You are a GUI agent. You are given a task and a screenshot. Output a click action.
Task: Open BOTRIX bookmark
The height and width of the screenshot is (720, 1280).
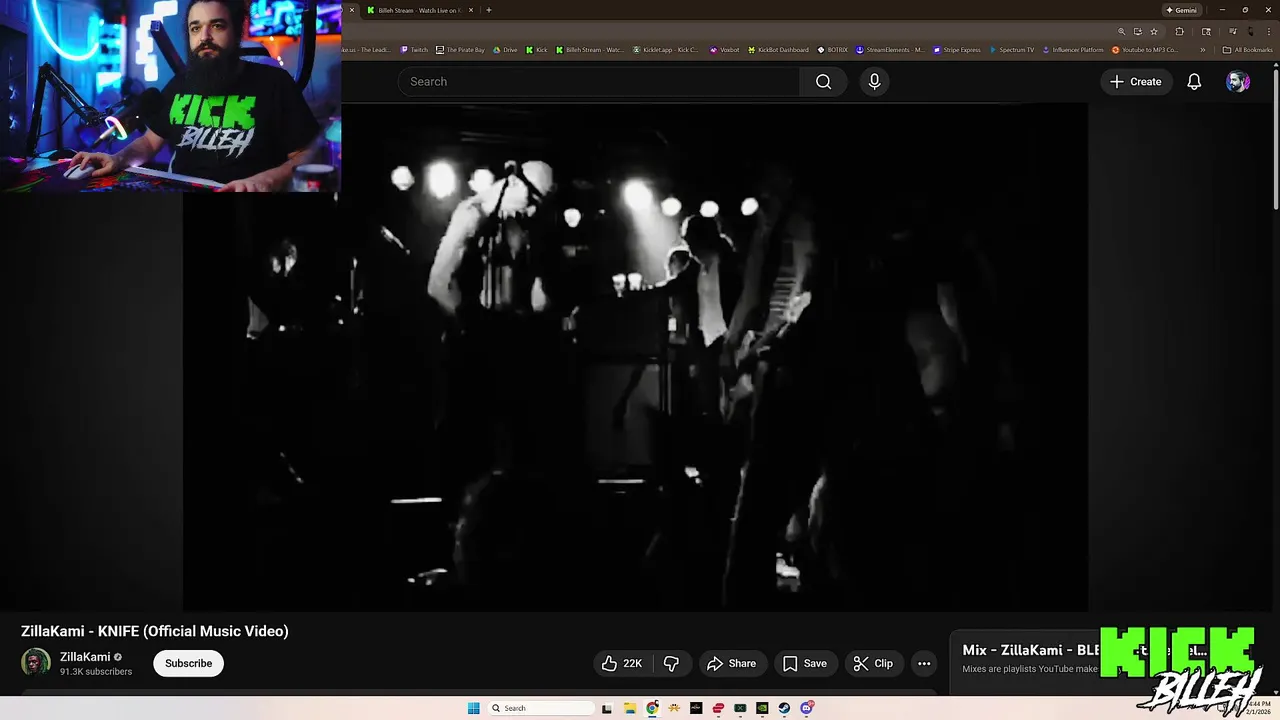[x=832, y=50]
